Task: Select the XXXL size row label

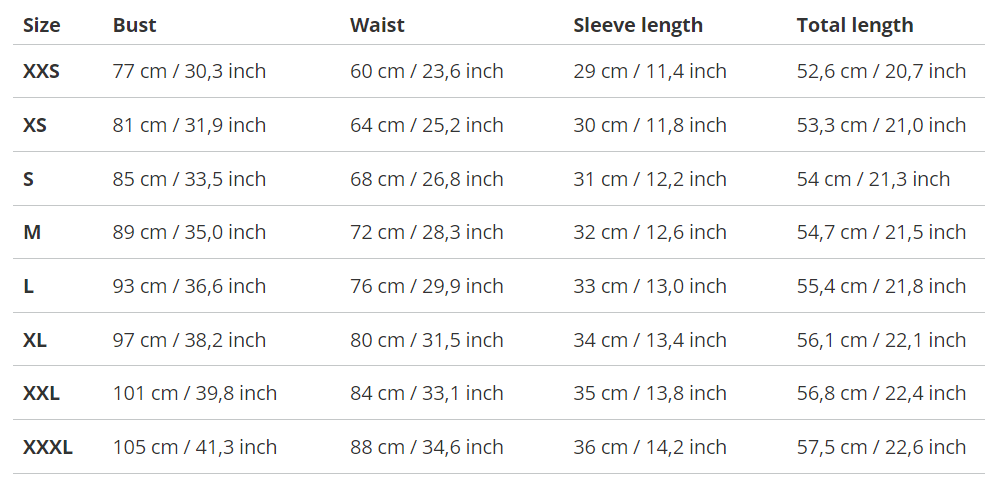Action: 48,447
